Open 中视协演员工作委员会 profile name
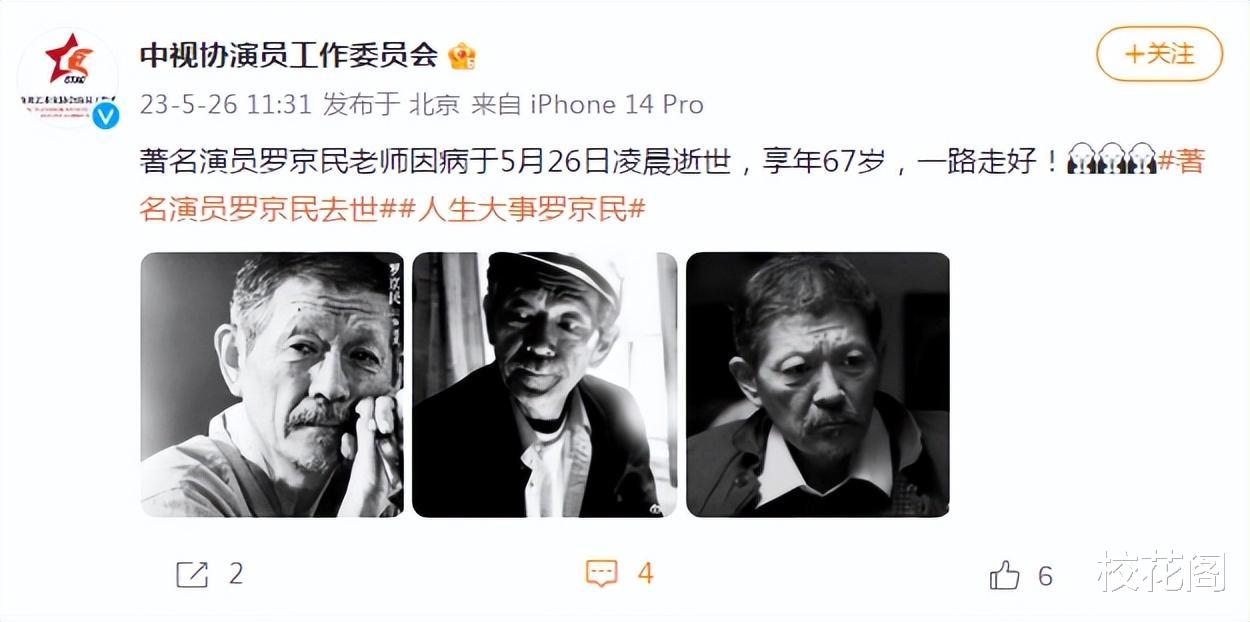Image resolution: width=1250 pixels, height=622 pixels. click(289, 56)
